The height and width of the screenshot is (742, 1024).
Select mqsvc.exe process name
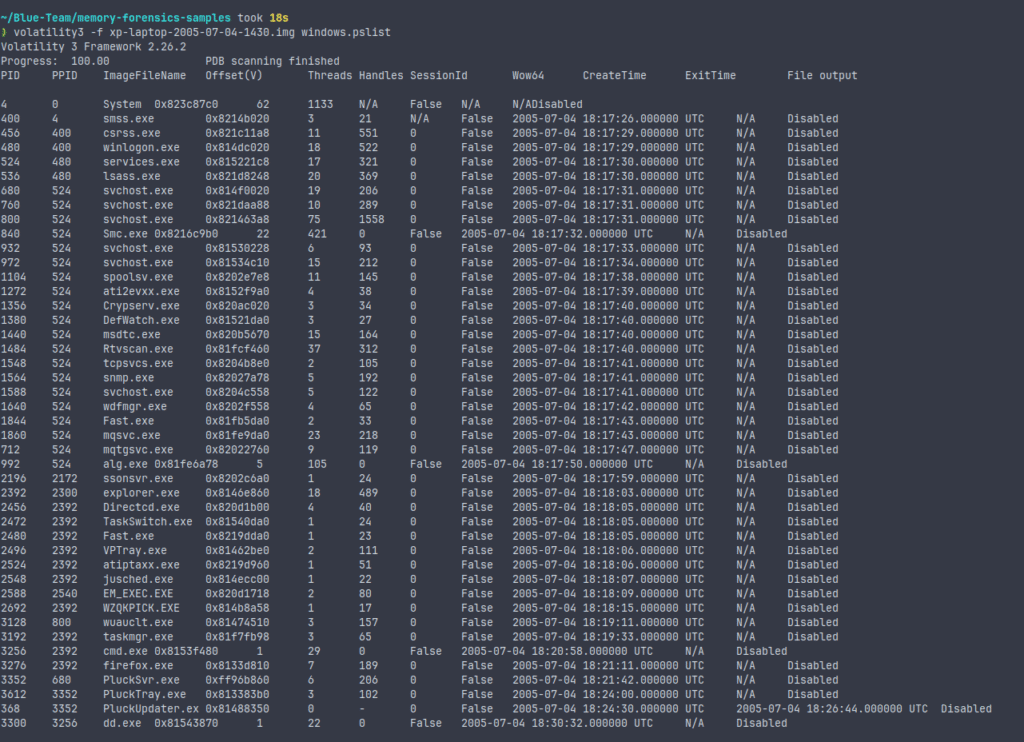(131, 435)
